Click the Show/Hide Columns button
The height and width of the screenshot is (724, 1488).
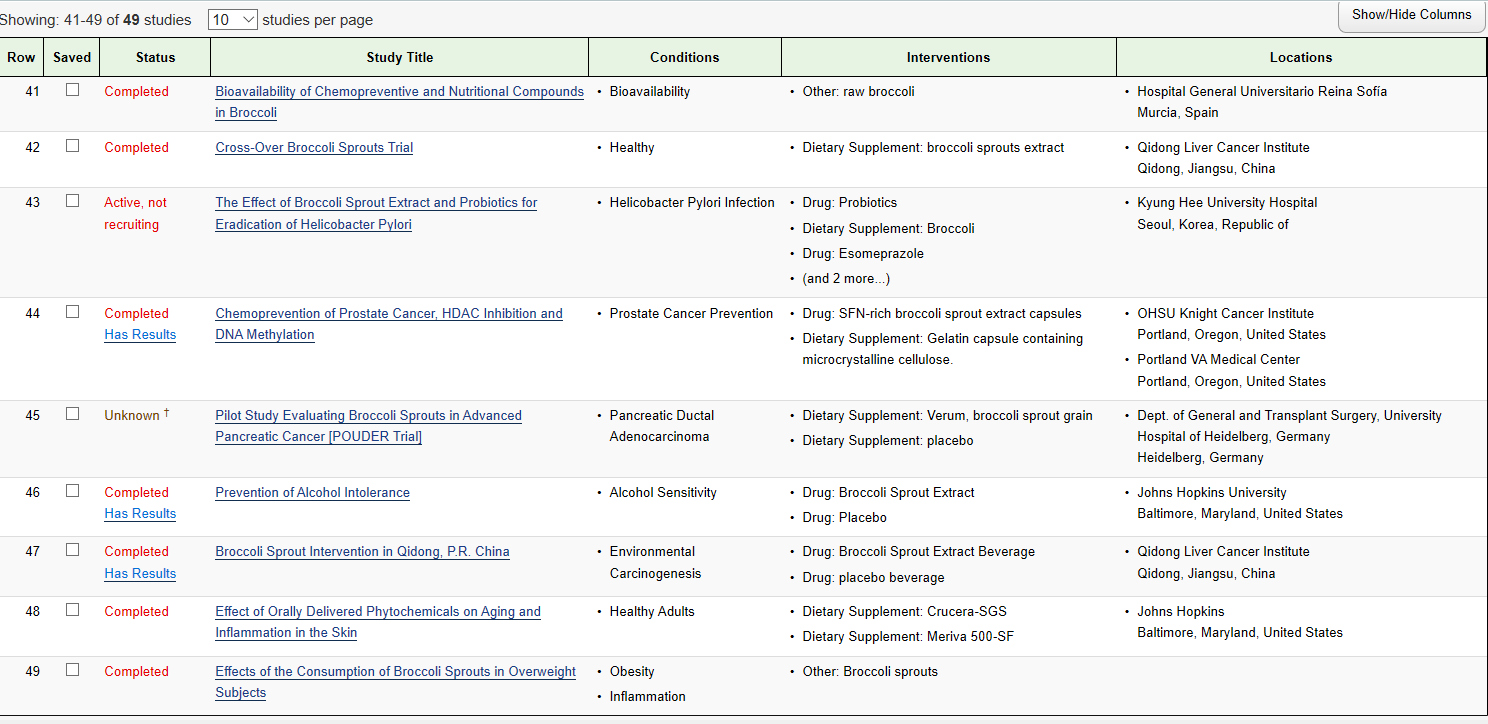1411,15
